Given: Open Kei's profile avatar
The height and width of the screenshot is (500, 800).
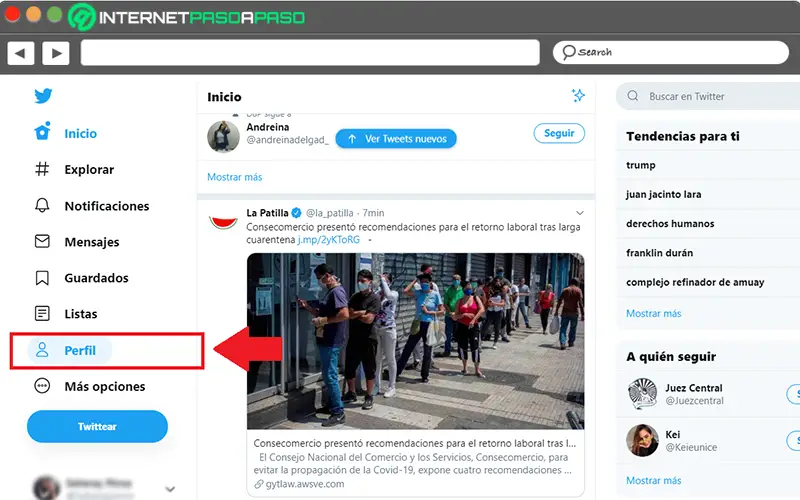Looking at the screenshot, I should pyautogui.click(x=642, y=440).
